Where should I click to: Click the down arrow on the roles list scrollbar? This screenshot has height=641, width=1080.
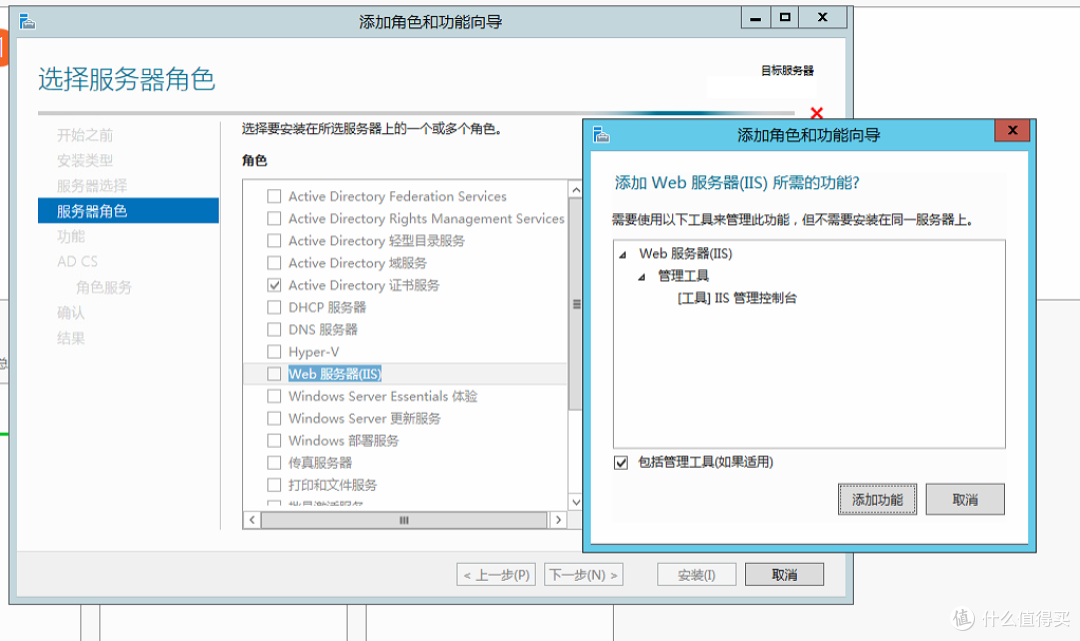pyautogui.click(x=574, y=501)
